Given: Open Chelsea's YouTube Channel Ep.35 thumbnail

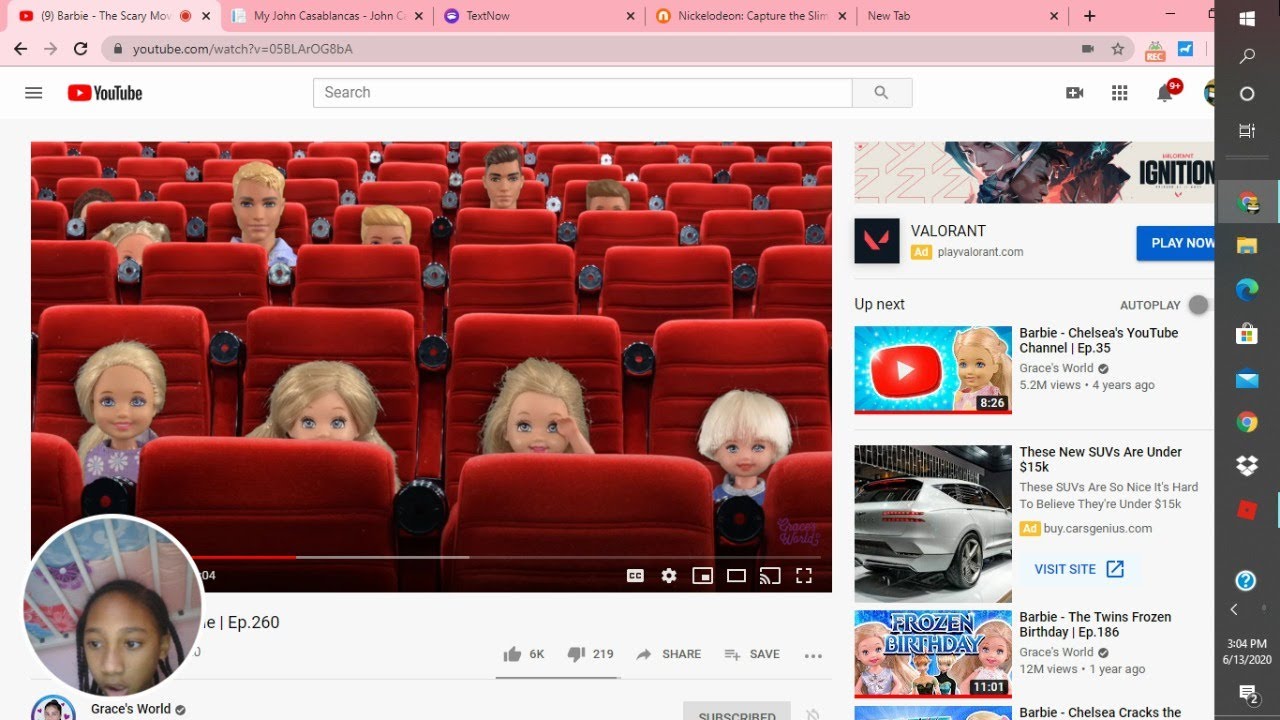Looking at the screenshot, I should [x=933, y=370].
